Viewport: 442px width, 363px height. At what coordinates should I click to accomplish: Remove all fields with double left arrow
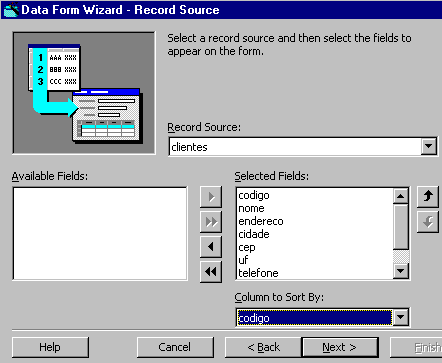tap(211, 272)
